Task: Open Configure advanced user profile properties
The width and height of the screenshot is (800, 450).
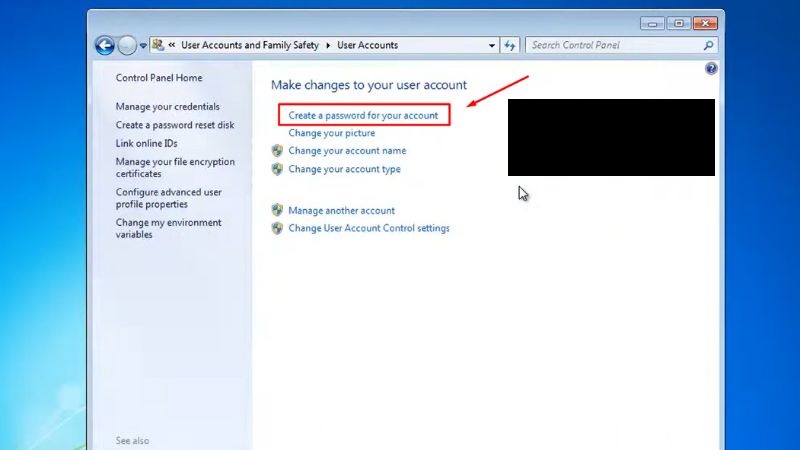Action: [x=168, y=198]
